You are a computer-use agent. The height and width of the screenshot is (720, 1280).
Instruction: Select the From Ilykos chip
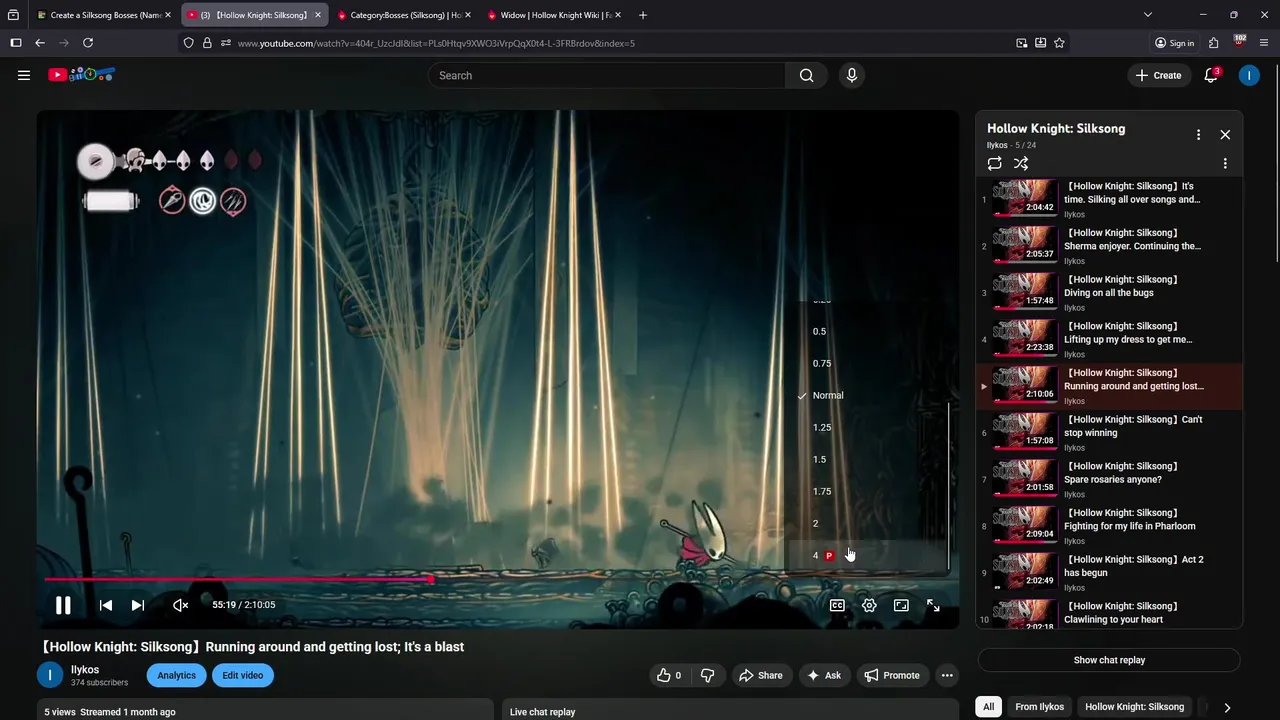tap(1039, 707)
